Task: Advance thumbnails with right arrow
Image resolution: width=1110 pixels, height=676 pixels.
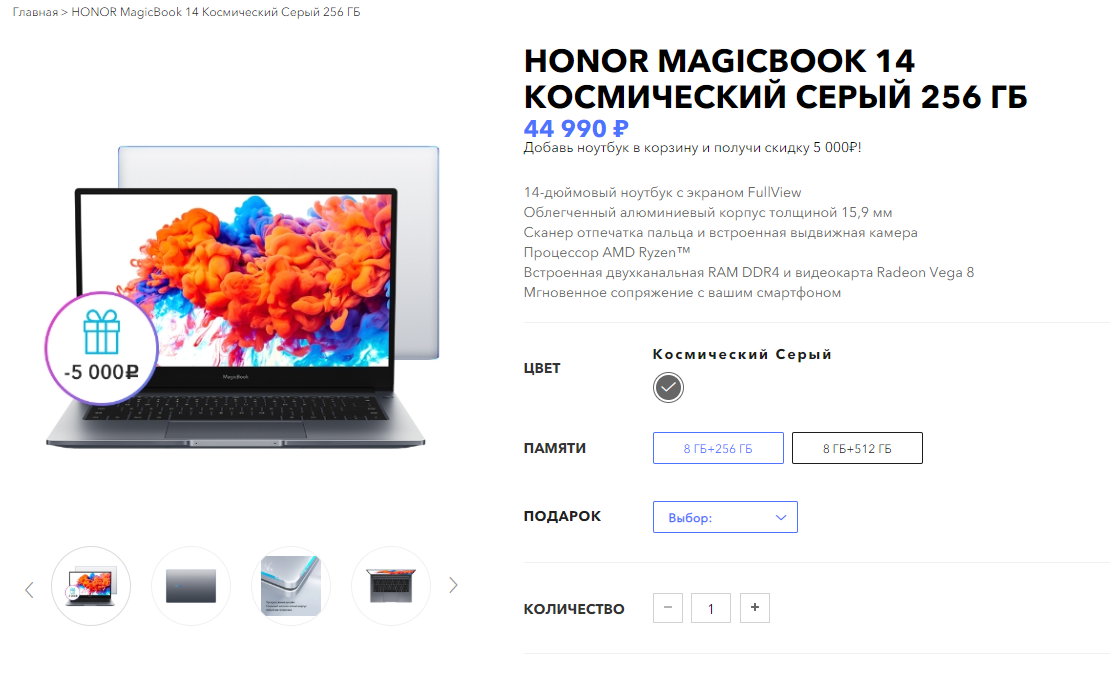Action: 453,585
